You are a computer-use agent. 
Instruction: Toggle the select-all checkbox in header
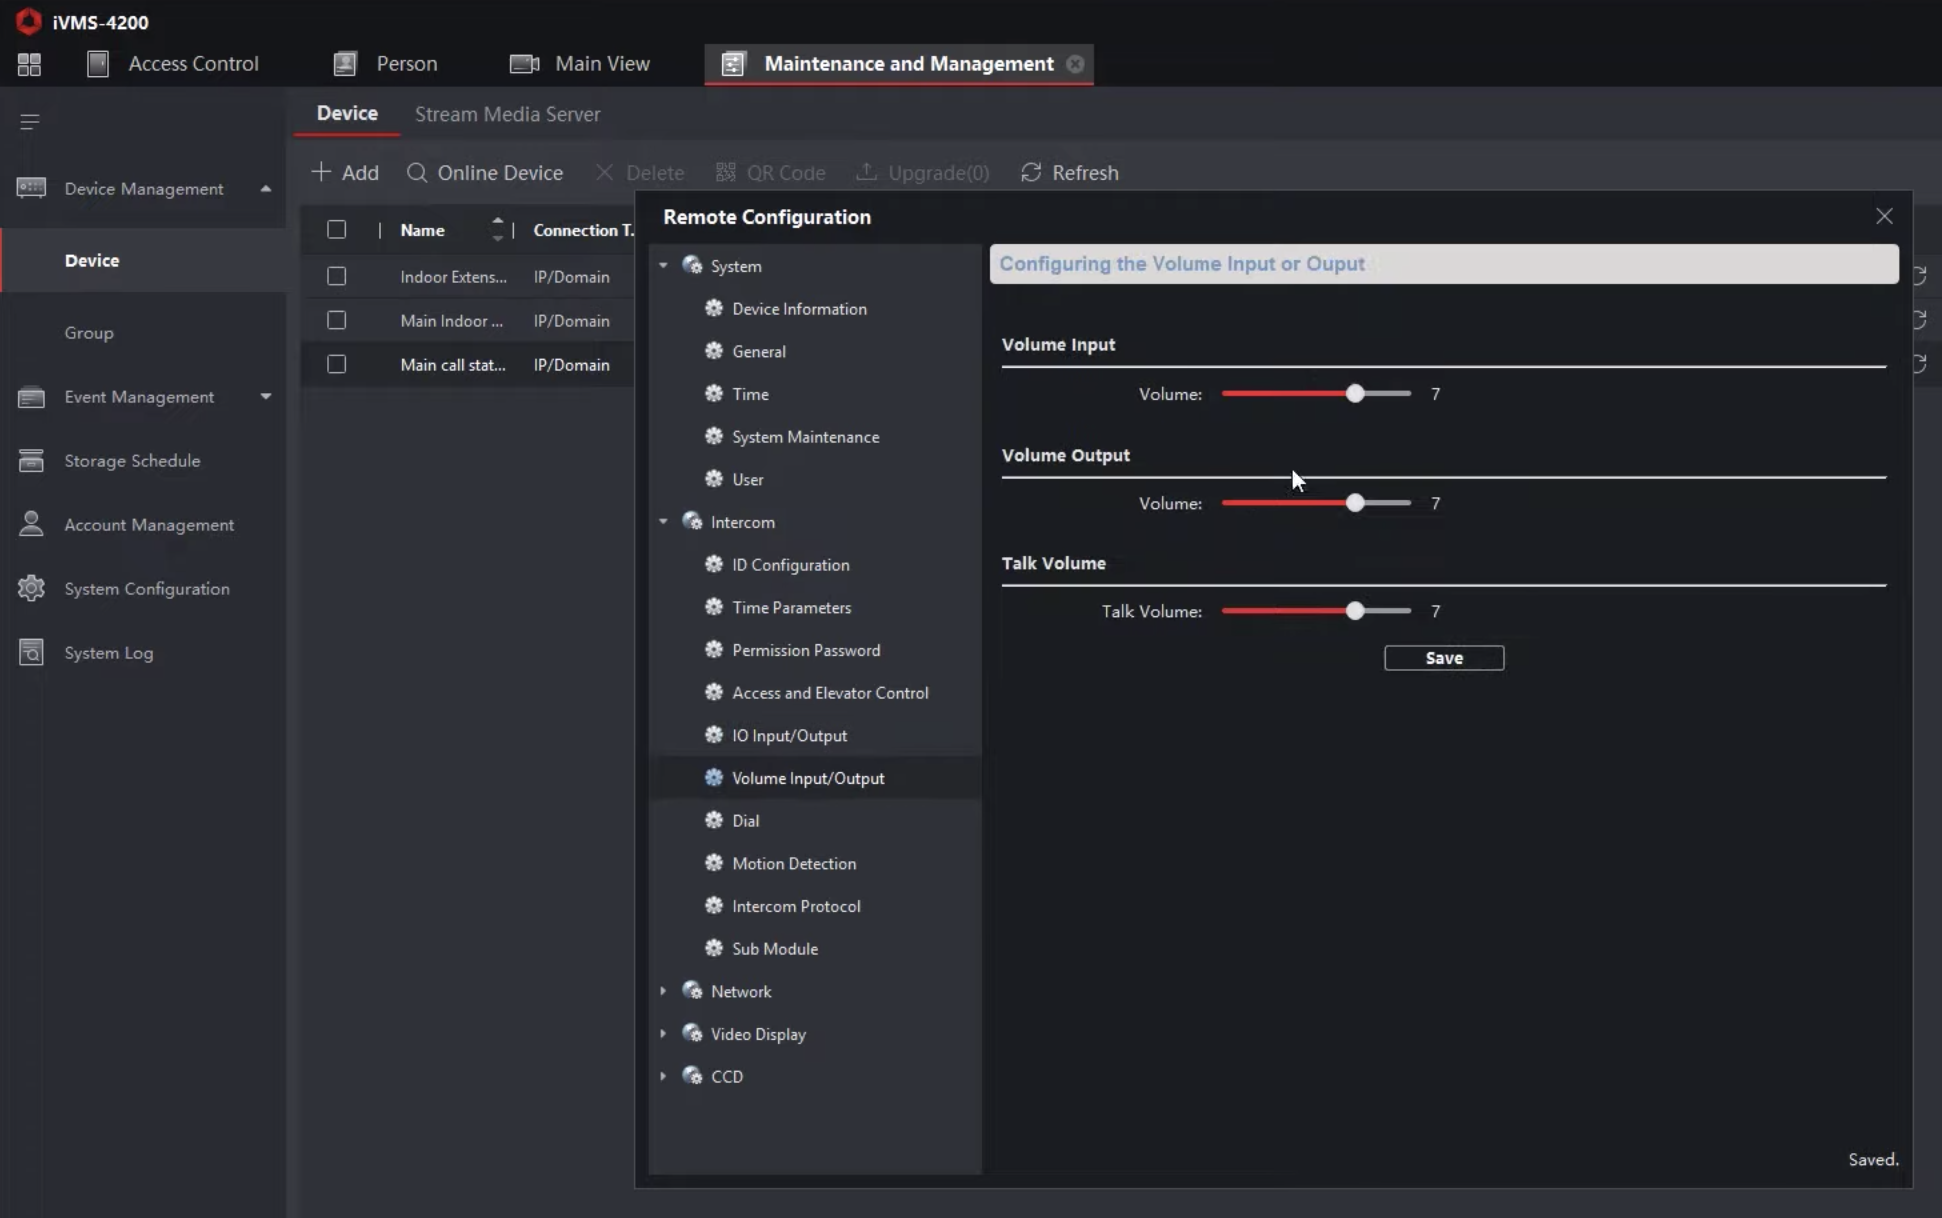coord(336,230)
